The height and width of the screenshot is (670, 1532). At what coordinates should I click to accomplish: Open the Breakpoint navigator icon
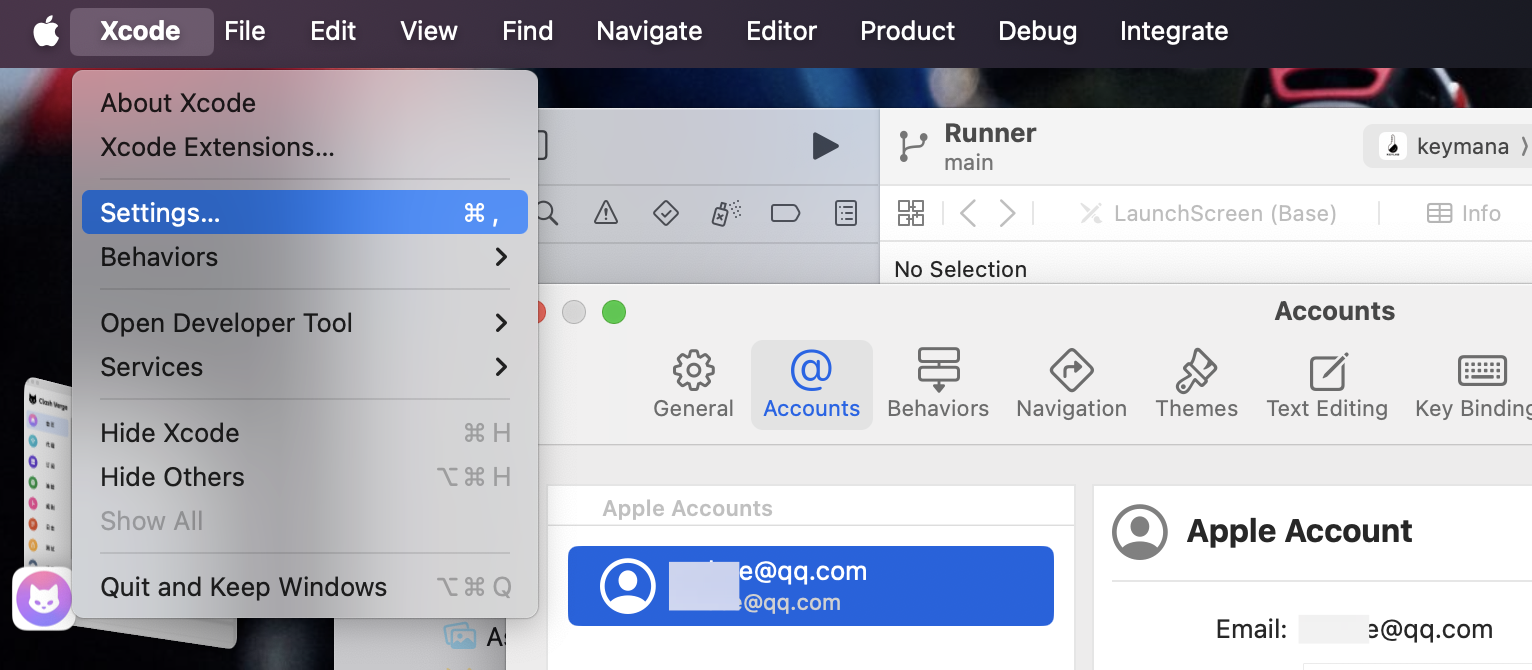point(785,213)
